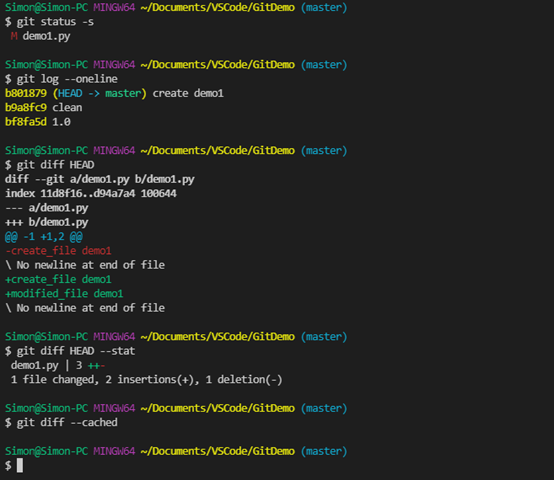
Task: Click the '@@ -1 +1,2 @@' hunk header
Action: click(44, 237)
